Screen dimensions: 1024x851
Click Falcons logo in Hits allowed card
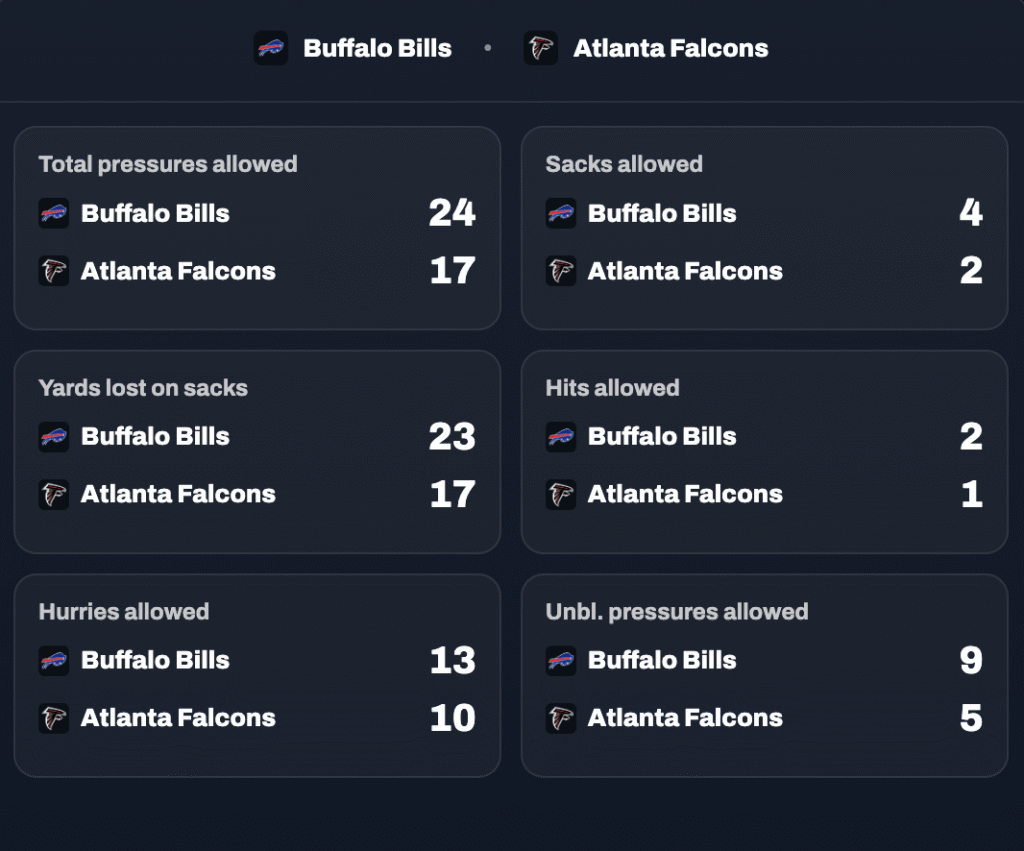pos(561,494)
